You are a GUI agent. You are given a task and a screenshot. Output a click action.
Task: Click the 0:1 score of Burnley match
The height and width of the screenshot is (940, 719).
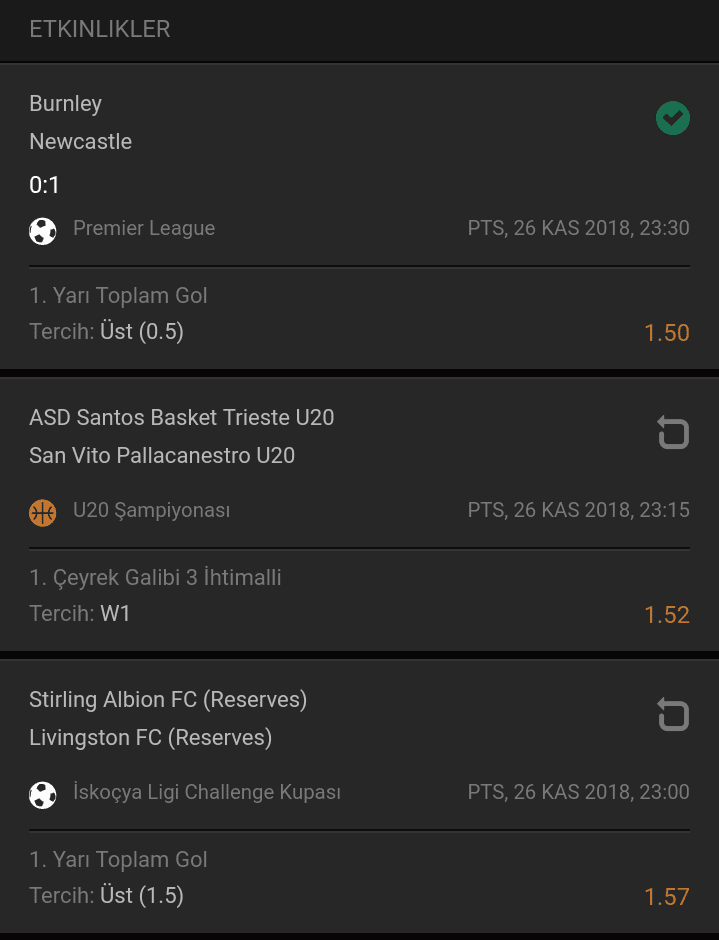[44, 185]
